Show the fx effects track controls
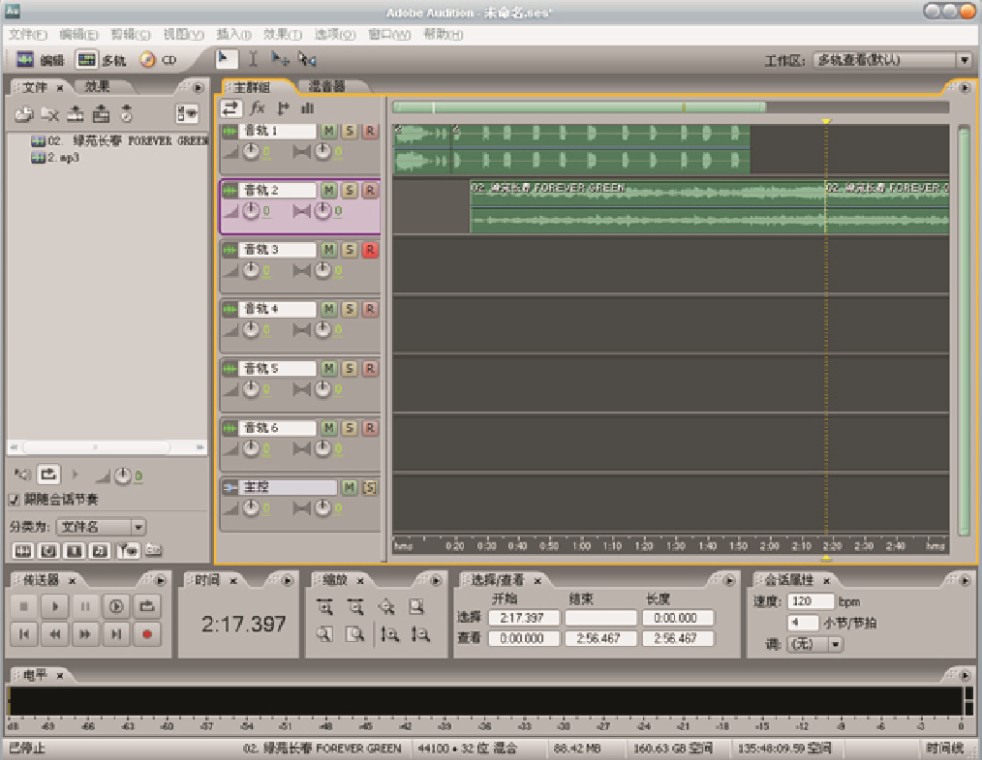Viewport: 982px width, 760px height. [257, 108]
